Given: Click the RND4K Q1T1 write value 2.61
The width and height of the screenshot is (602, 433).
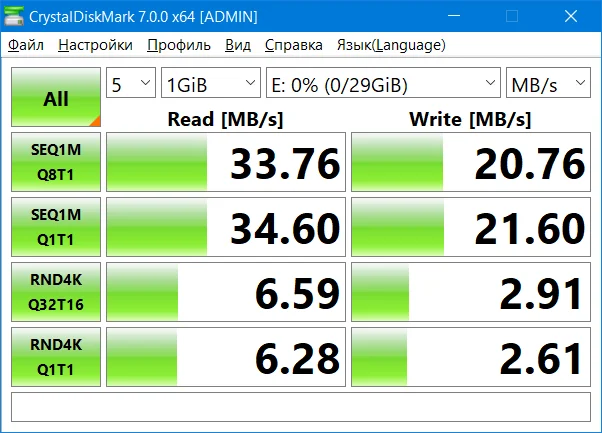Looking at the screenshot, I should point(471,357).
